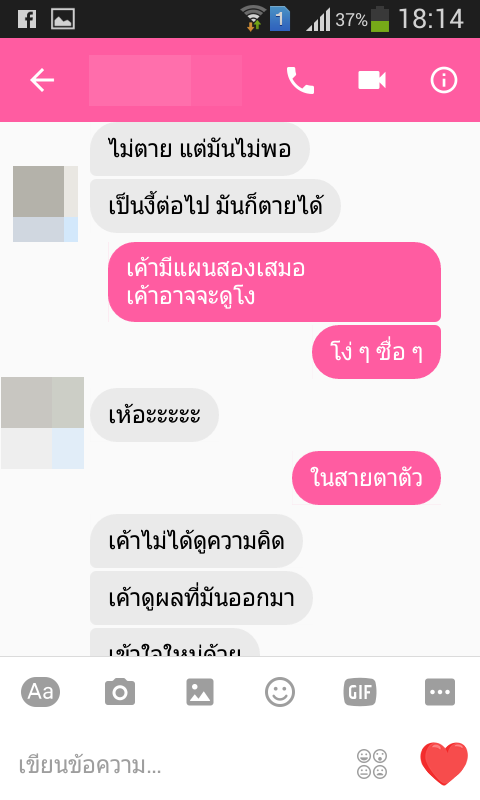Open the camera from the message toolbar
The height and width of the screenshot is (800, 480).
pyautogui.click(x=120, y=692)
